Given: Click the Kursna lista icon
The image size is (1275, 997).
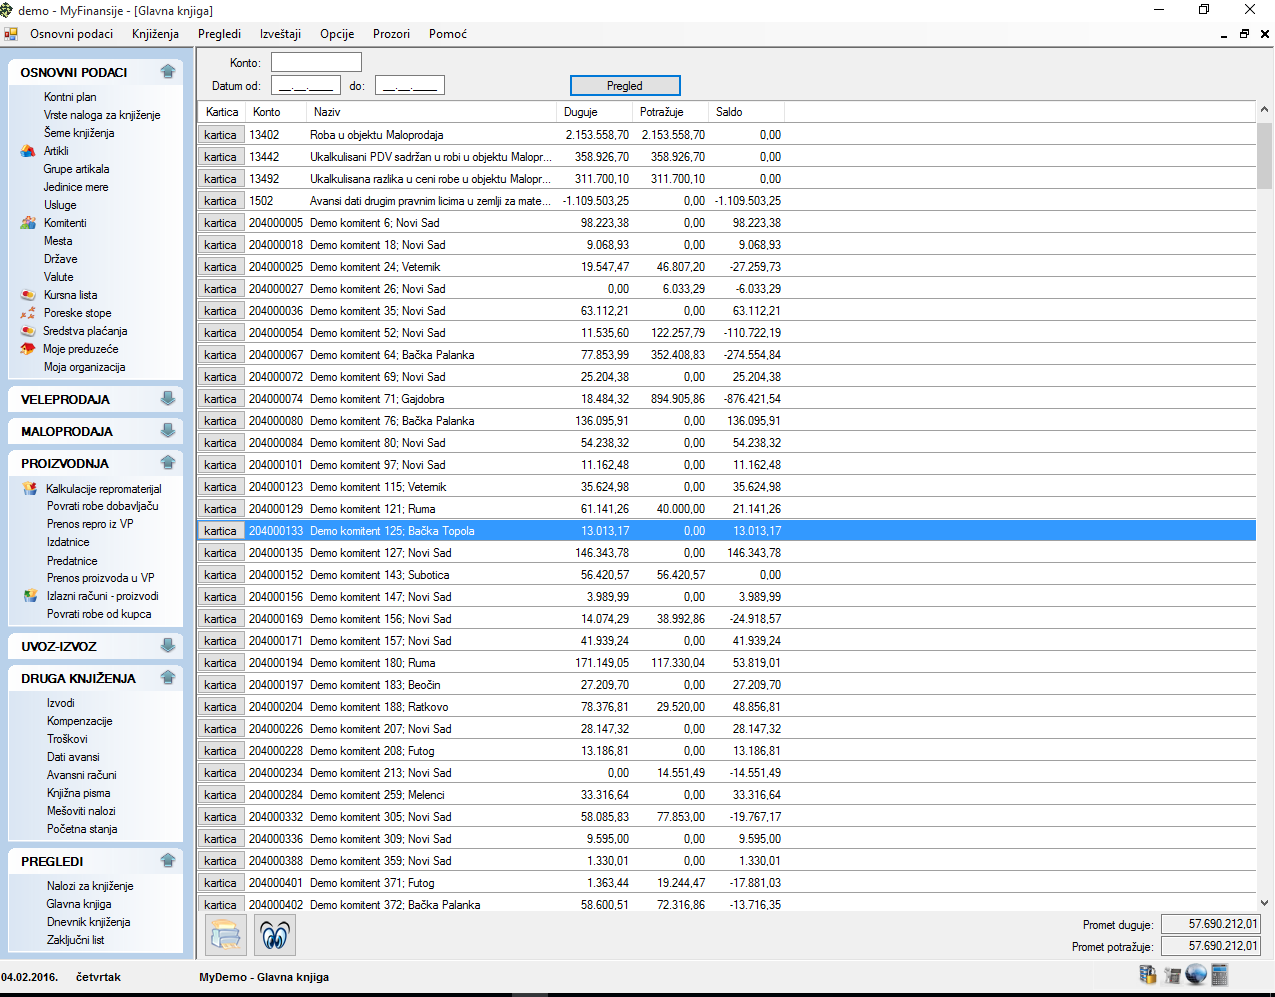Looking at the screenshot, I should pyautogui.click(x=28, y=295).
